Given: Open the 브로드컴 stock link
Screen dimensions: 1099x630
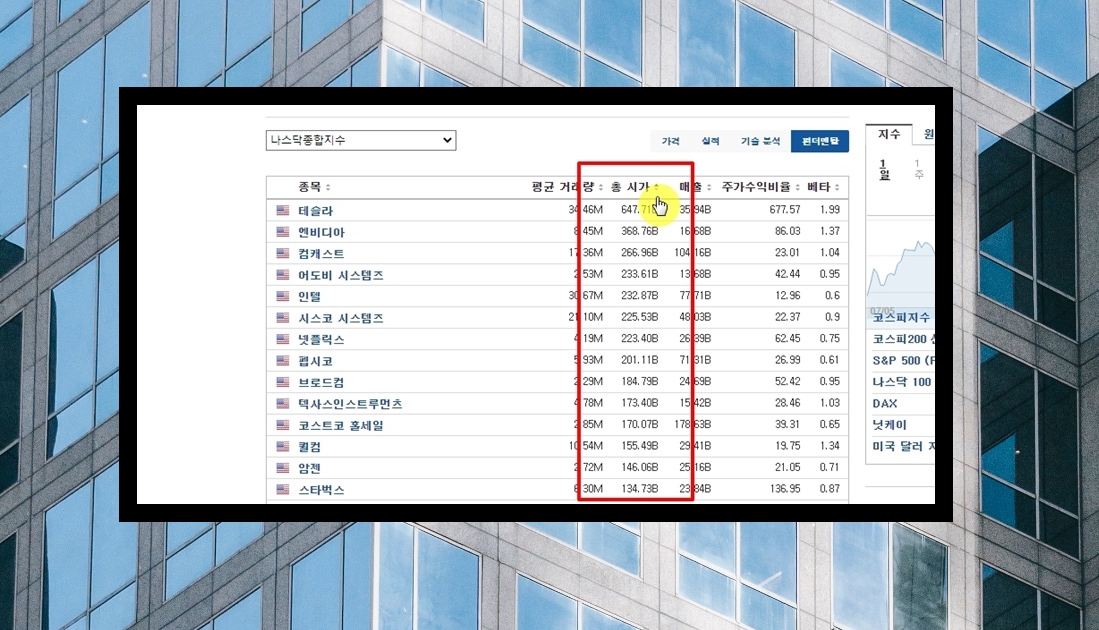Looking at the screenshot, I should coord(321,383).
